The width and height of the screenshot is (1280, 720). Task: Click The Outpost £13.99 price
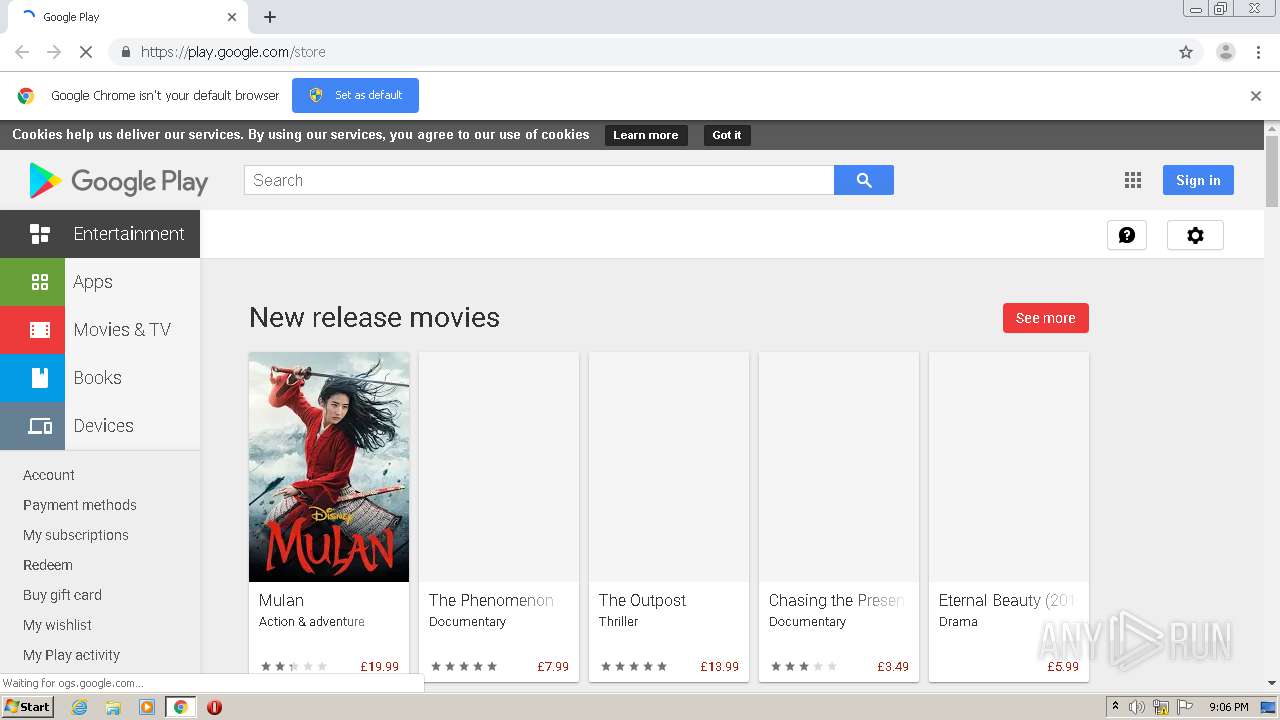click(x=720, y=666)
